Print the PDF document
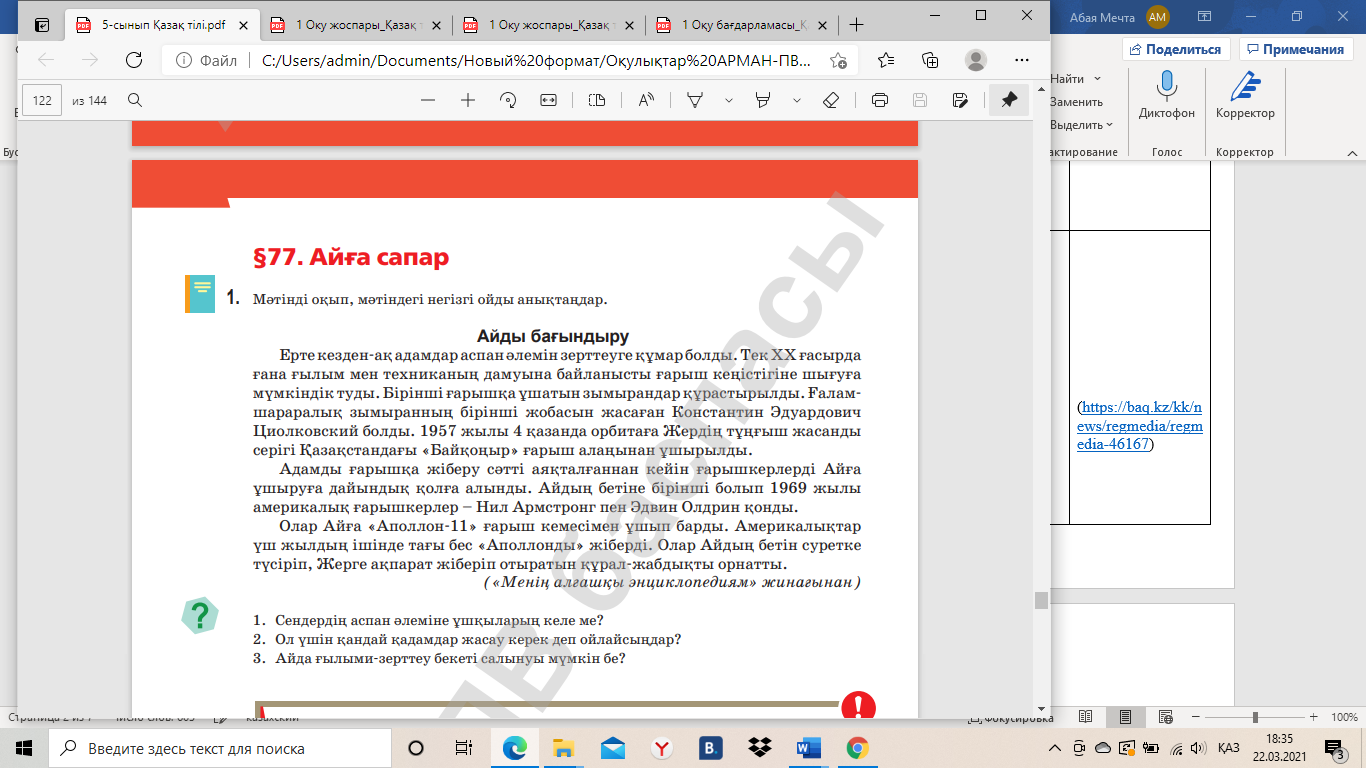 tap(880, 100)
